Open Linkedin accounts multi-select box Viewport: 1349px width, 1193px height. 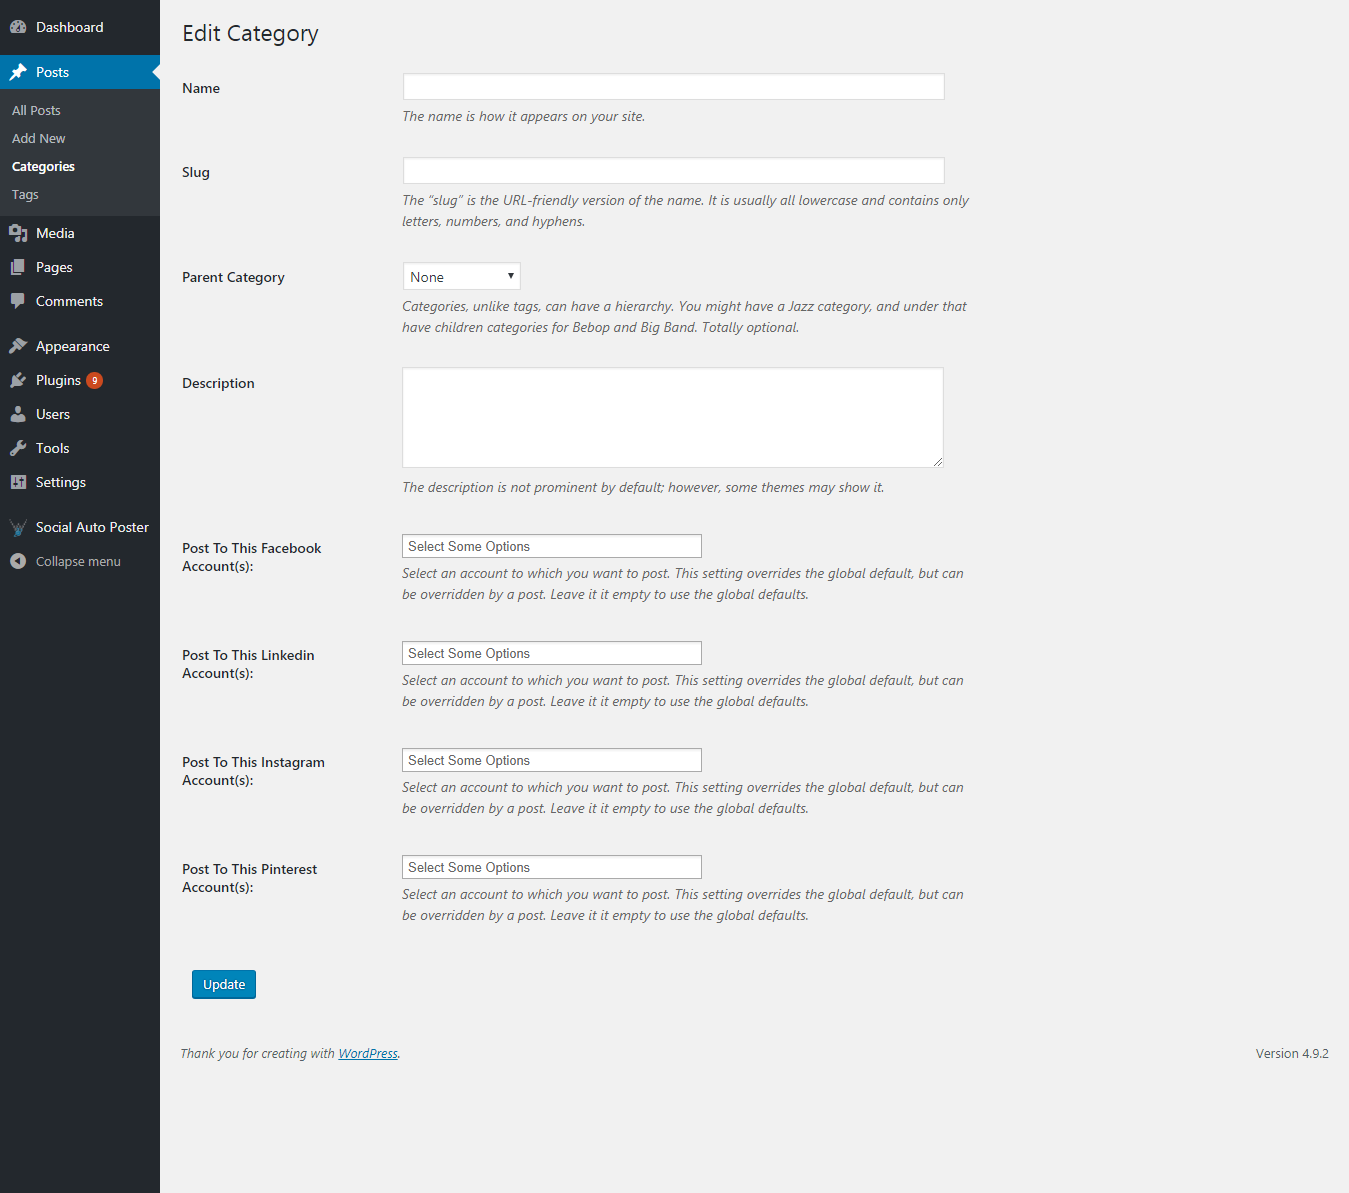click(x=551, y=653)
